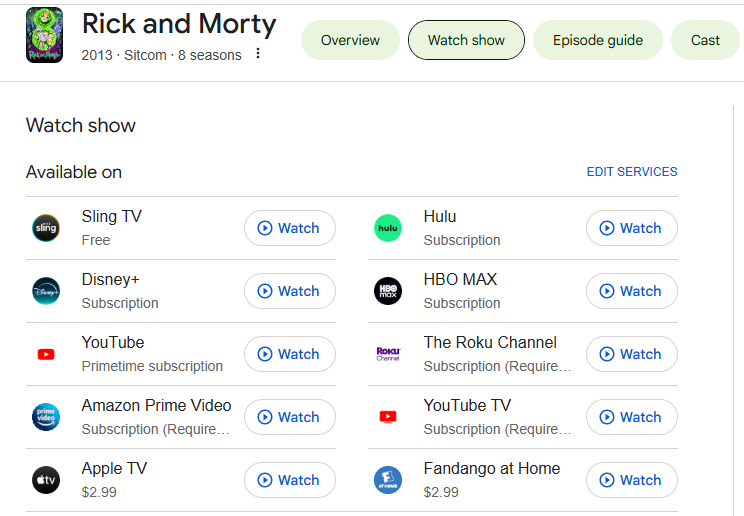
Task: Click the Disney+ logo icon
Action: coord(46,291)
